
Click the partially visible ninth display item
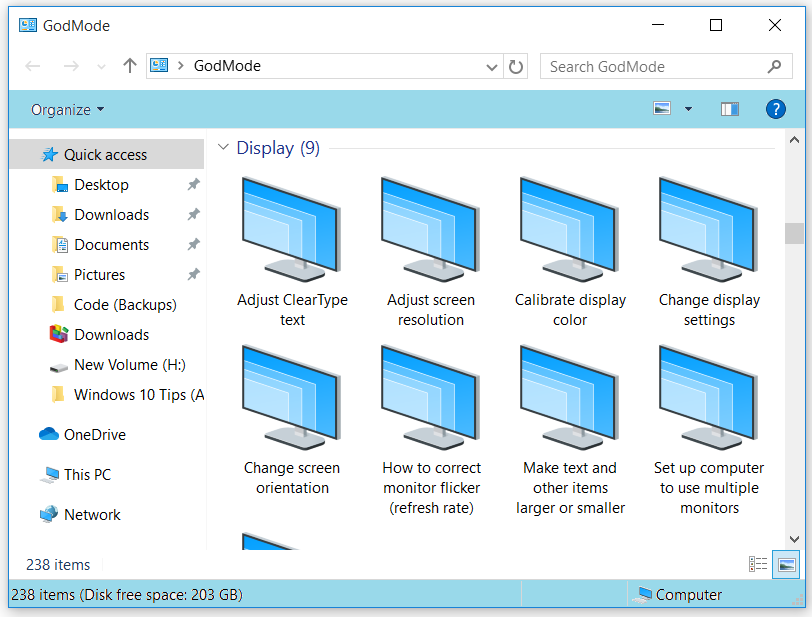(270, 541)
